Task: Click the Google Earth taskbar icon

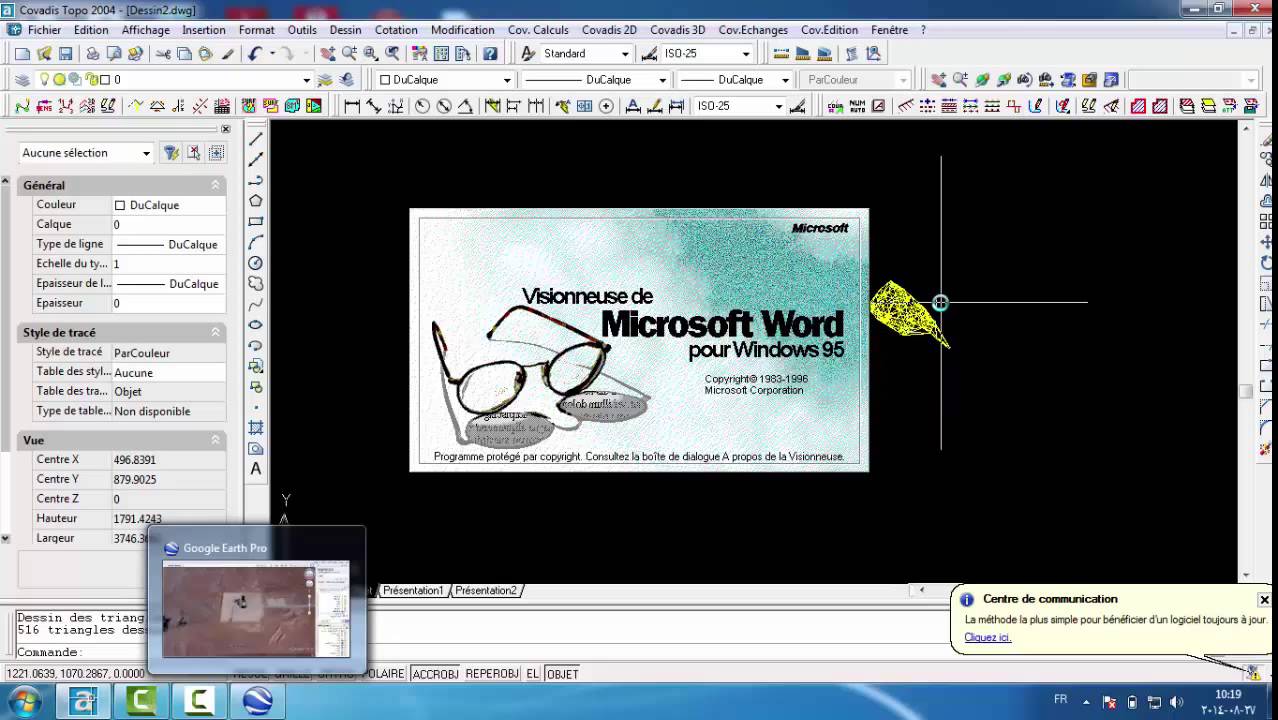Action: (257, 702)
